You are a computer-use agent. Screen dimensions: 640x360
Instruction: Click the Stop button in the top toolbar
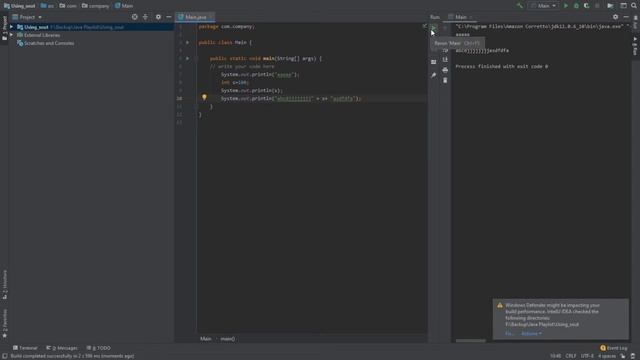pyautogui.click(x=597, y=6)
